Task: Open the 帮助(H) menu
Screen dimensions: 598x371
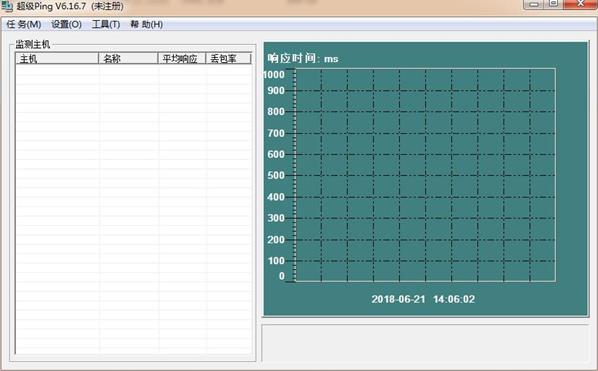Action: click(146, 24)
